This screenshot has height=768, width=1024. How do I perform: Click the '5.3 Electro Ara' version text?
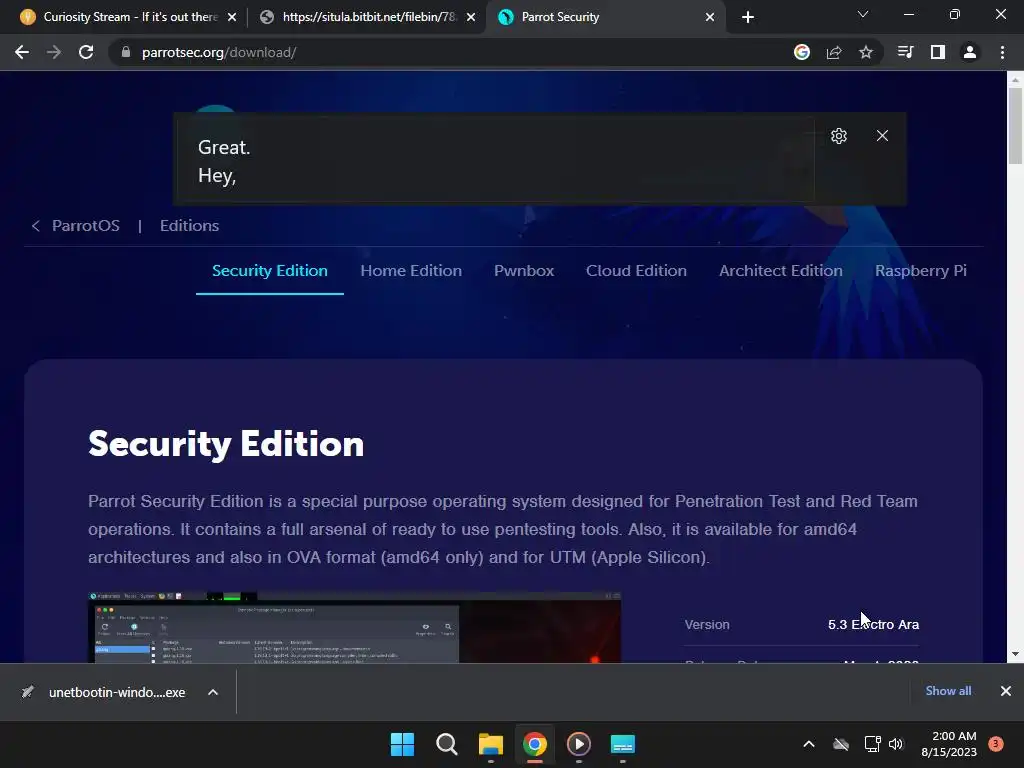[873, 624]
